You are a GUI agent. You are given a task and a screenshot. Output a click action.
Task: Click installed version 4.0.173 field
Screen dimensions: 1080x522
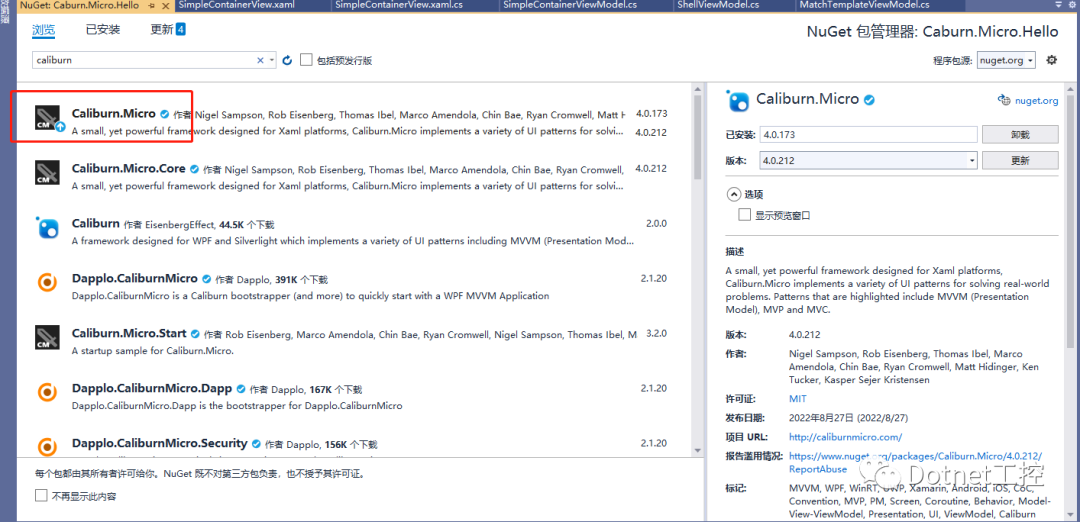(x=869, y=134)
